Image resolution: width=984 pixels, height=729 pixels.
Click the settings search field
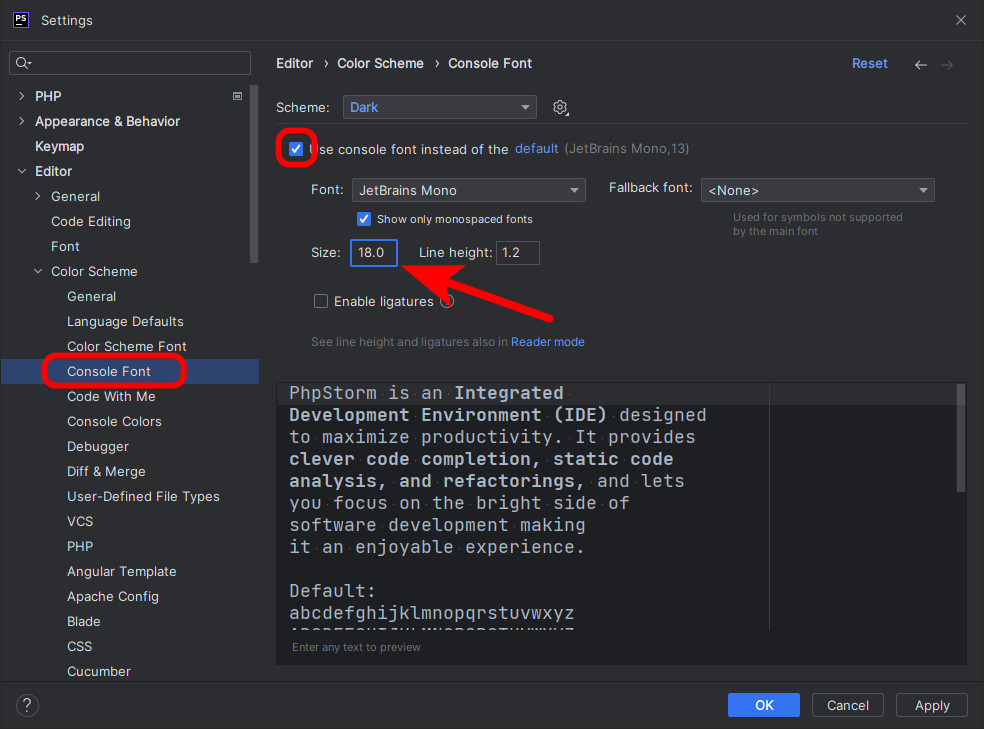(130, 63)
